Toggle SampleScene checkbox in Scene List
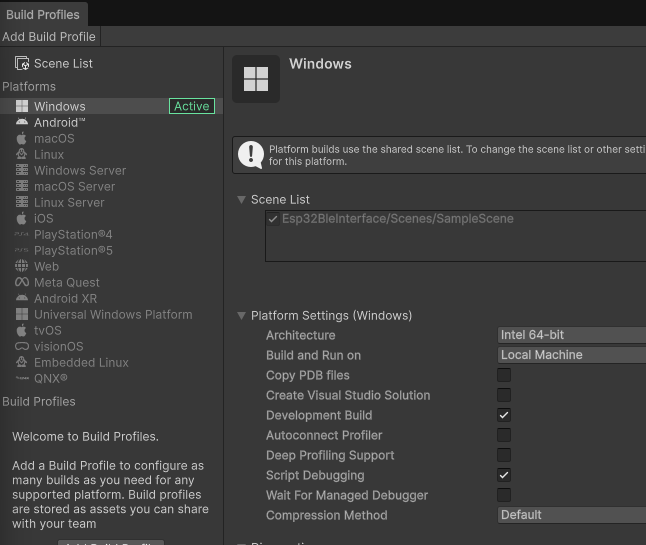The height and width of the screenshot is (545, 646). [273, 219]
